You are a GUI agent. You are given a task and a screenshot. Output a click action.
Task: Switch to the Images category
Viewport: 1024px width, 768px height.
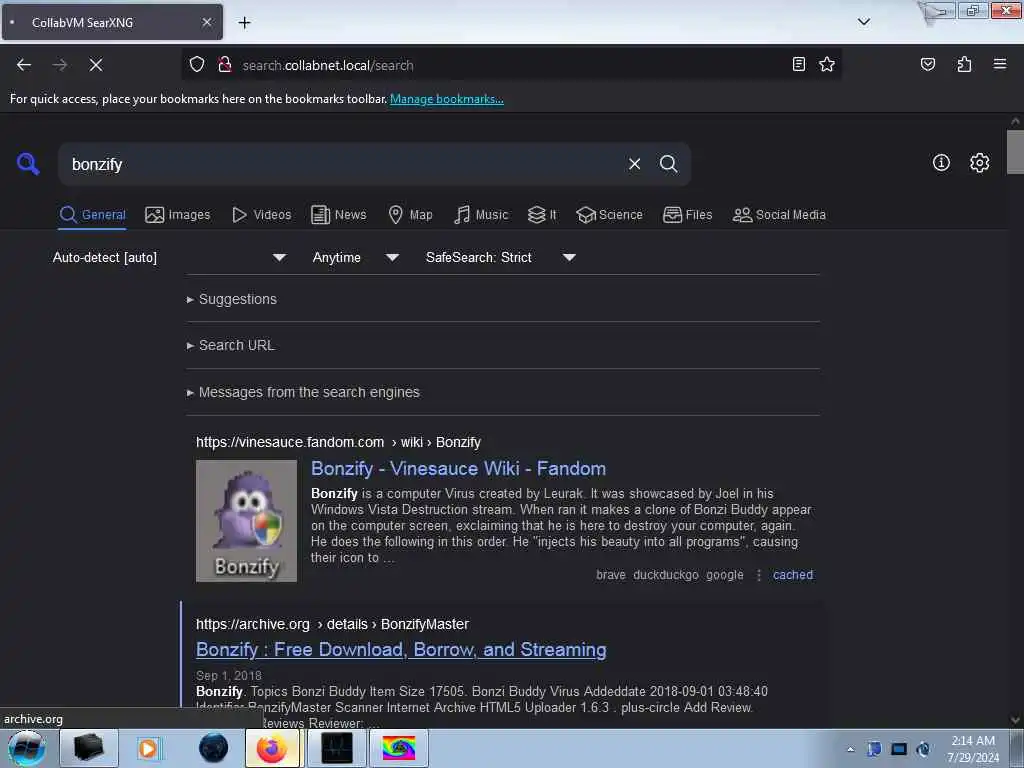click(x=178, y=215)
